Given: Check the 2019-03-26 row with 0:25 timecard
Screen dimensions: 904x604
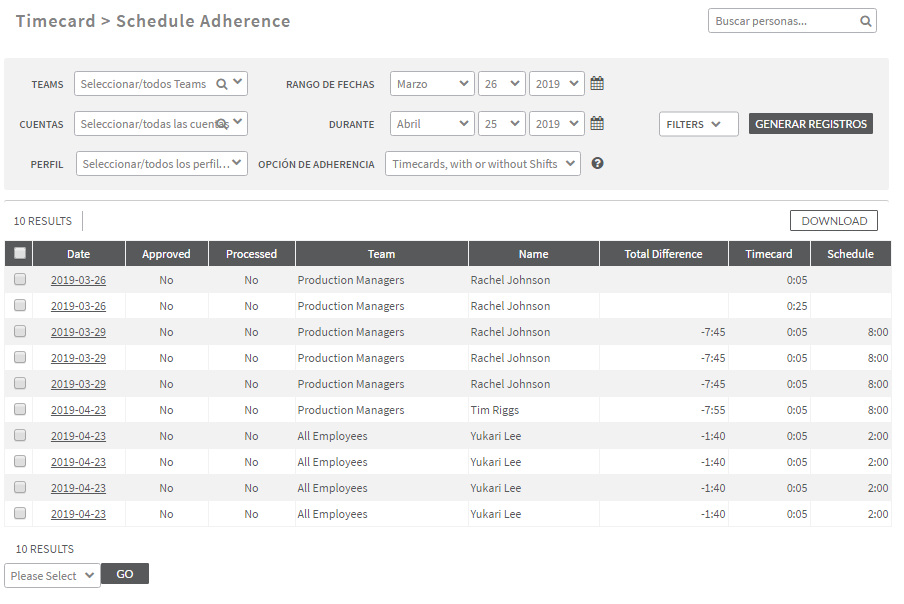Looking at the screenshot, I should (x=20, y=305).
